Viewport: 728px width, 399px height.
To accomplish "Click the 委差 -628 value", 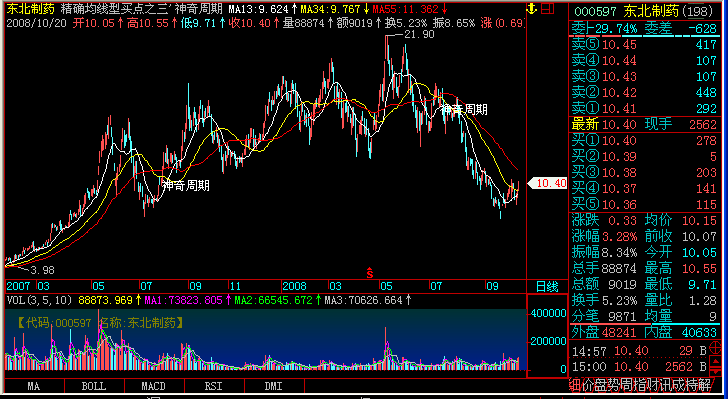I will tap(702, 29).
